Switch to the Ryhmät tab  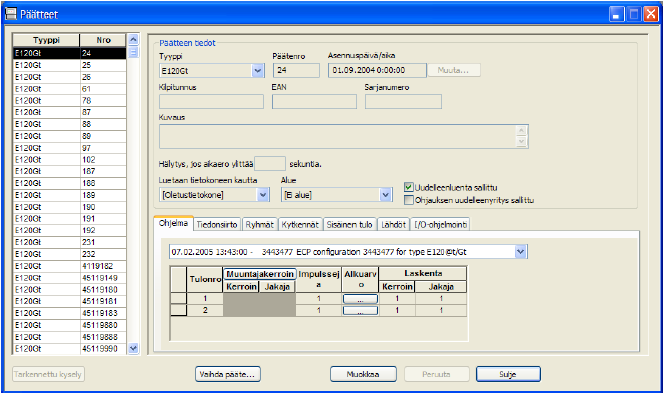pos(259,225)
